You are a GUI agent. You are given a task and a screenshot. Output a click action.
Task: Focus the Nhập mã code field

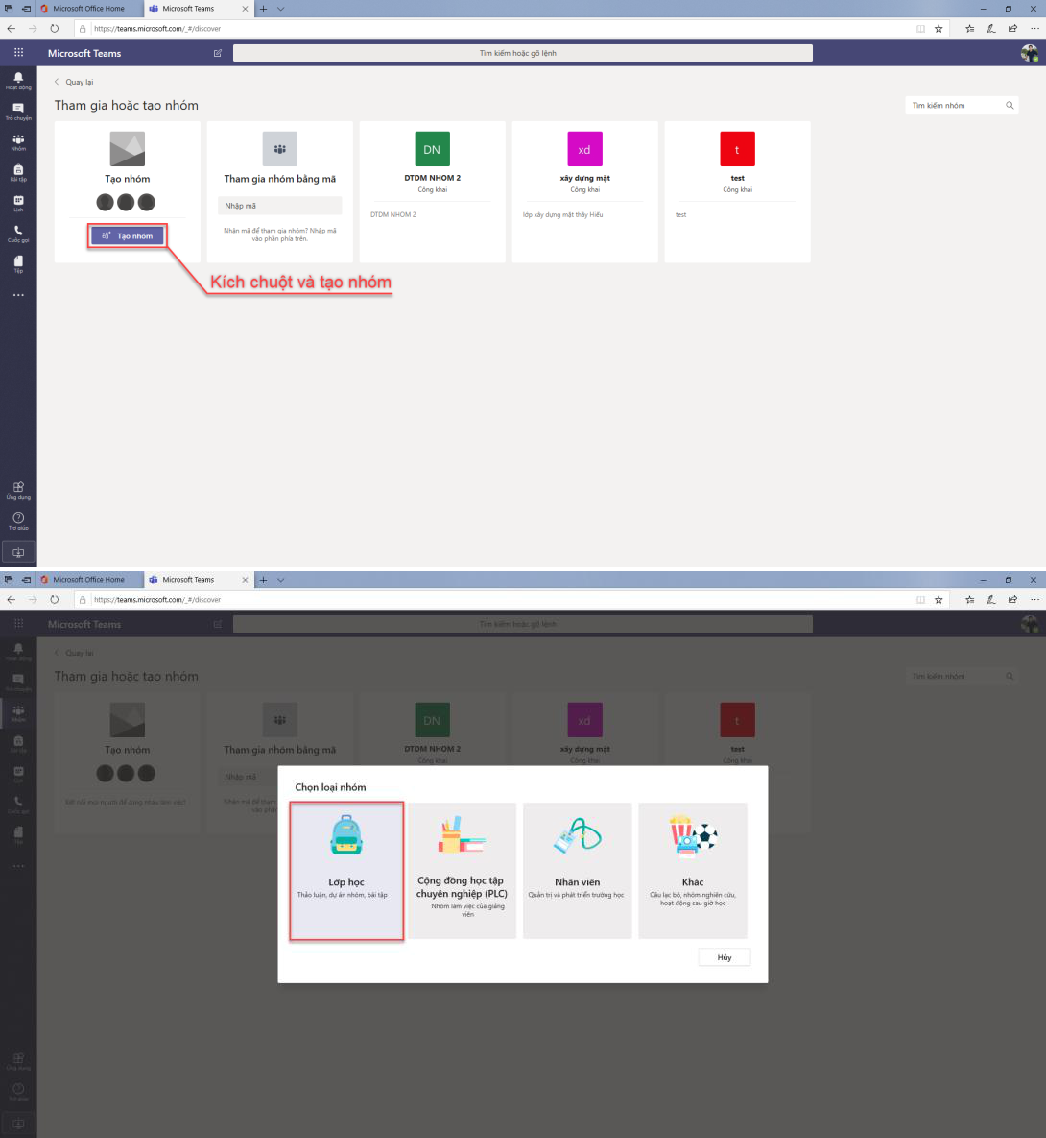pos(280,206)
